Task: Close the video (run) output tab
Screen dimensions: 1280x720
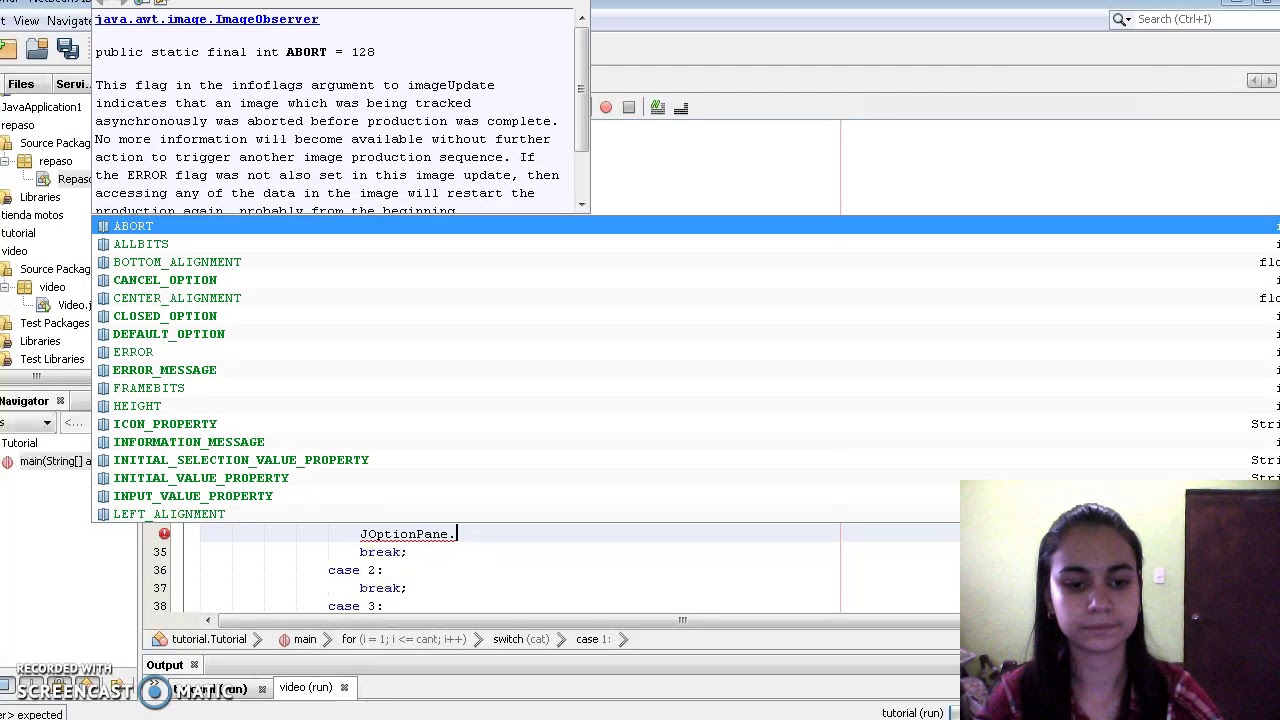Action: [x=344, y=688]
